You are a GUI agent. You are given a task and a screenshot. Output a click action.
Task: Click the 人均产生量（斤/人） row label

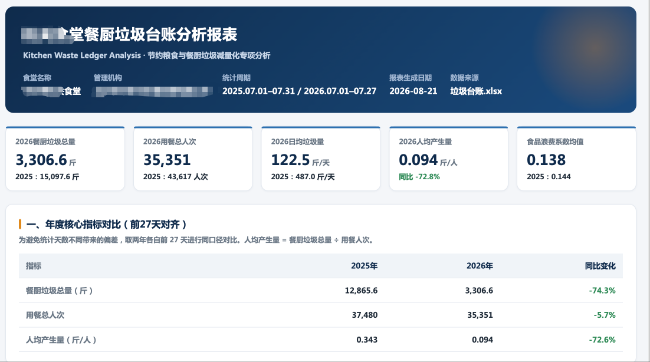61,340
